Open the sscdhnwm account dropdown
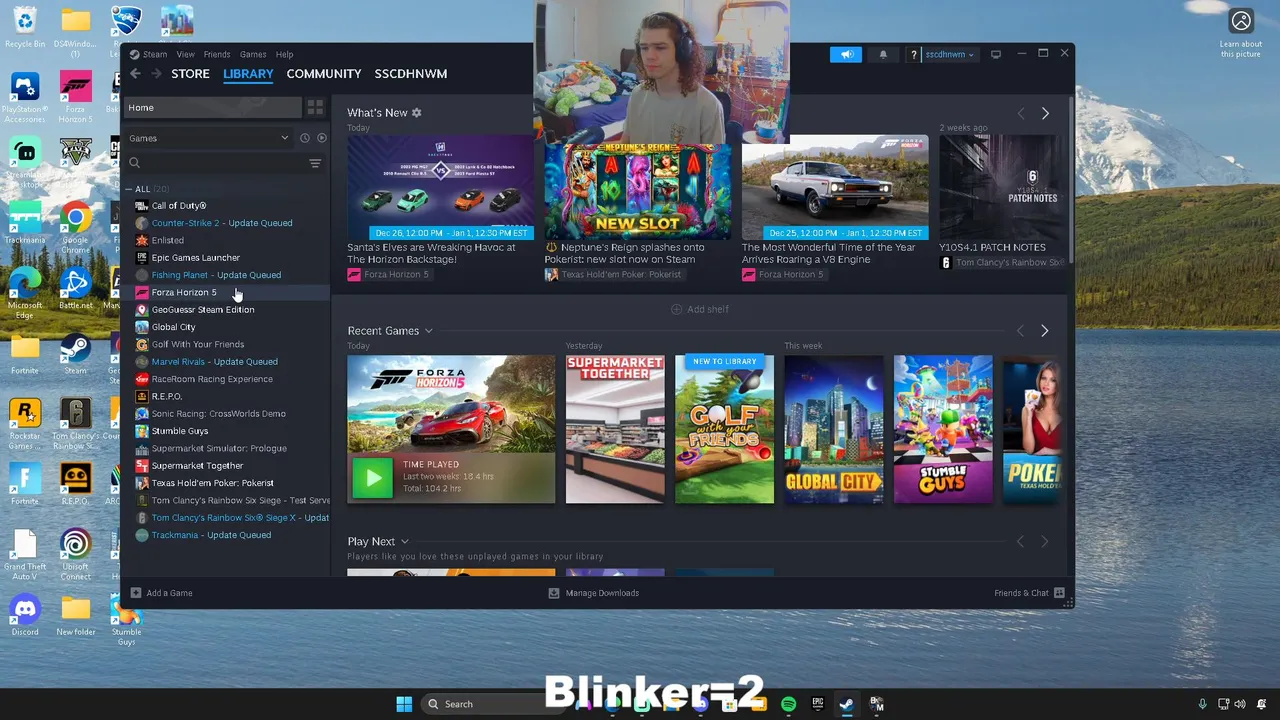 pos(949,54)
